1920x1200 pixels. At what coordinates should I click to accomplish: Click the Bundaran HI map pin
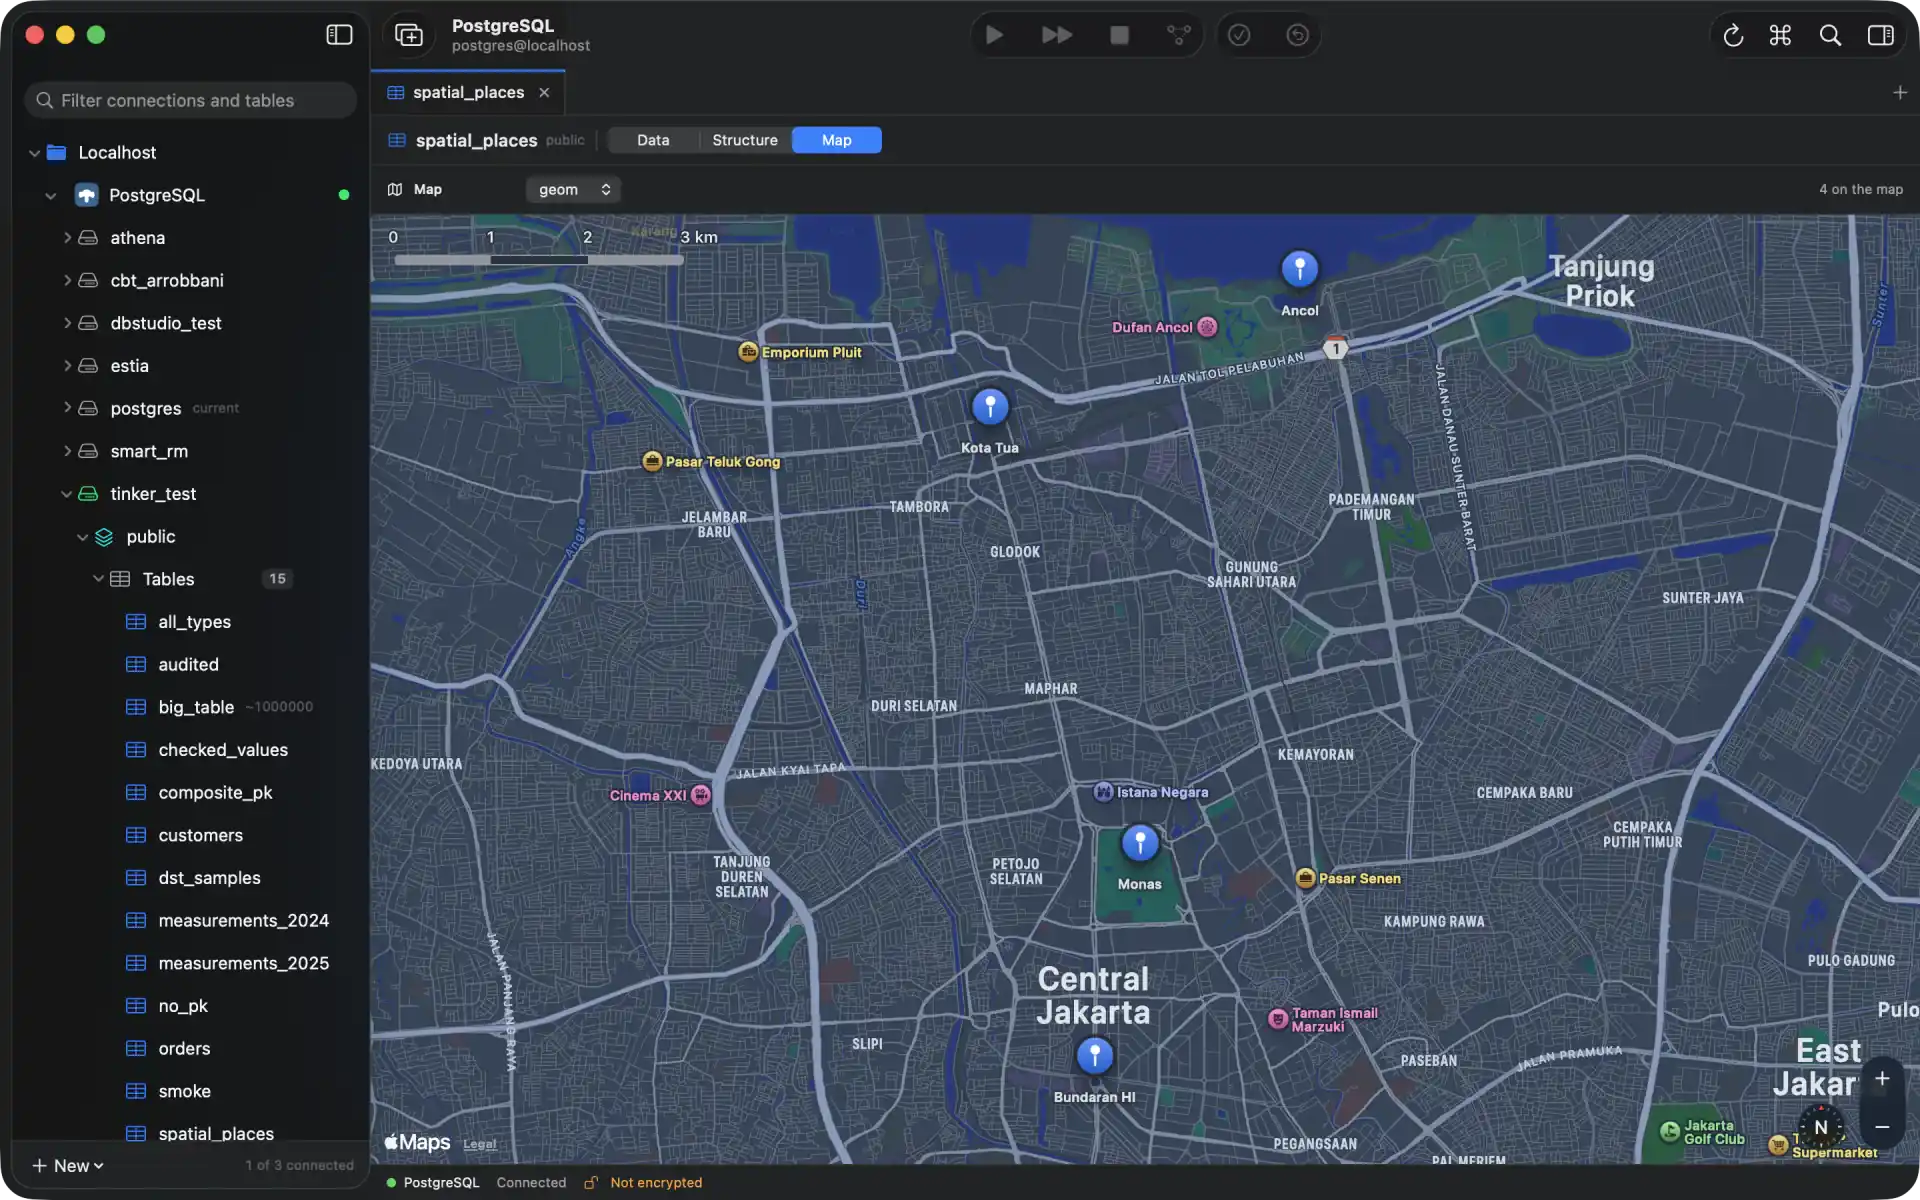(x=1095, y=1055)
